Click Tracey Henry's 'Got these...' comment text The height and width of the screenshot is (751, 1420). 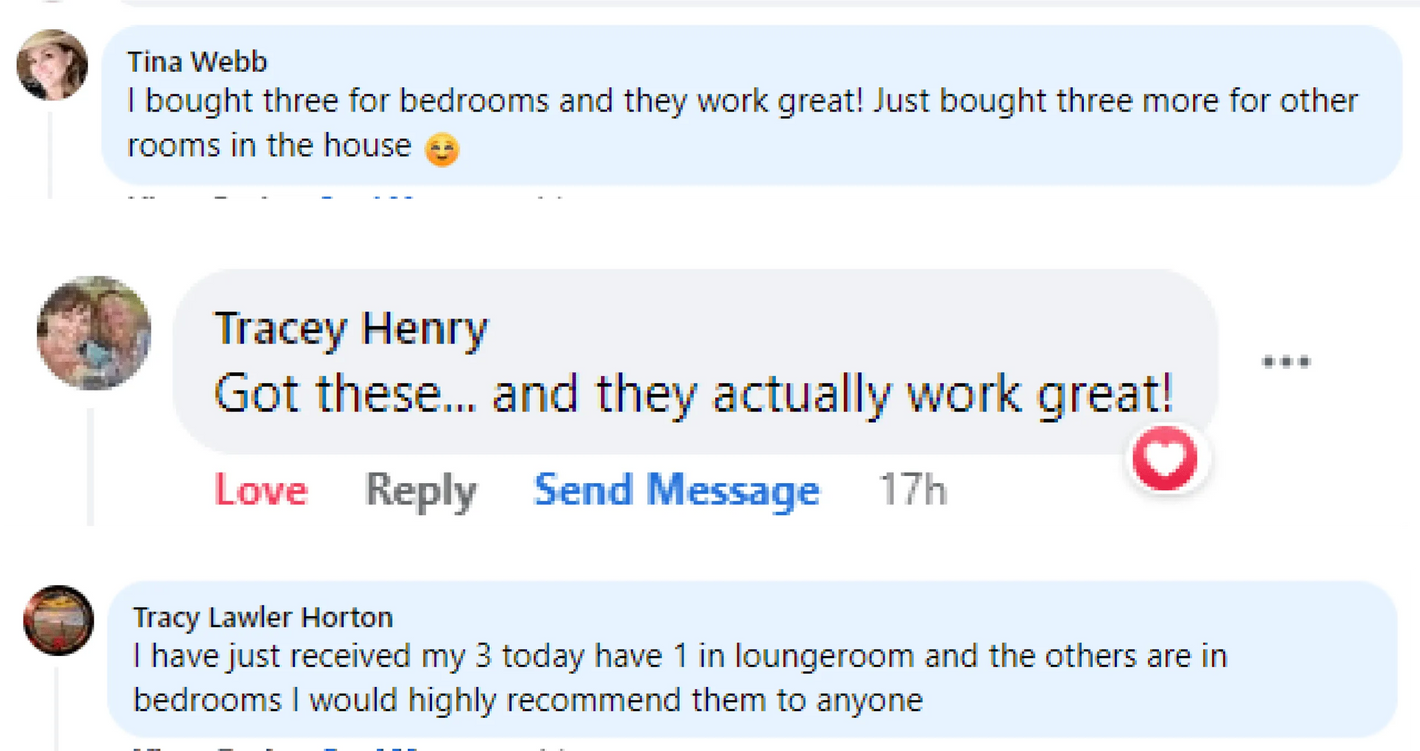coord(340,394)
